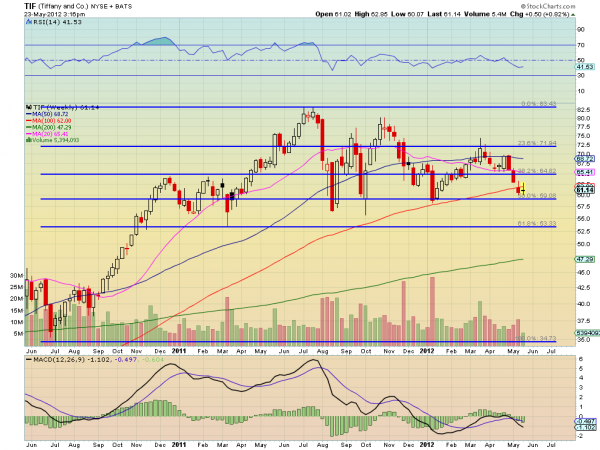
Task: Click the -0.497 MACD axis value tag
Action: [584, 421]
